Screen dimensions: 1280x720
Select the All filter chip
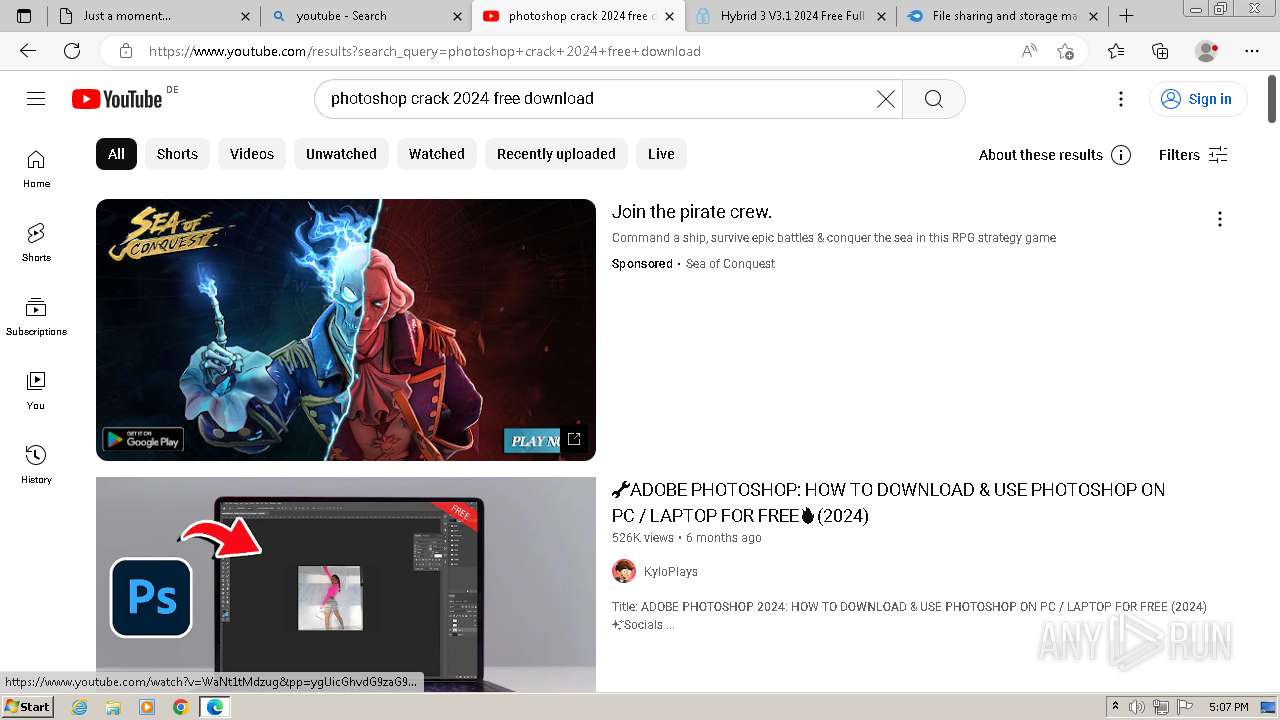coord(116,154)
